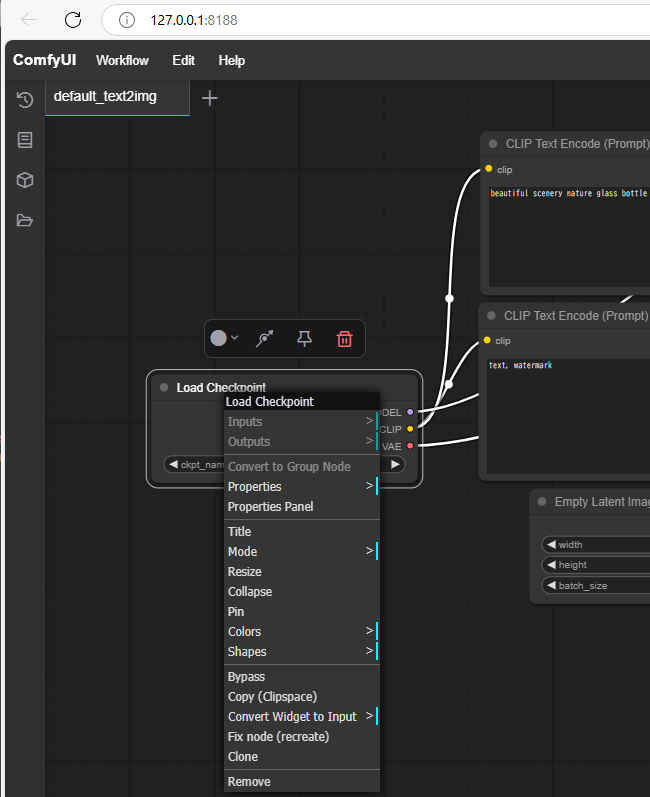Viewport: 650px width, 797px height.
Task: Click the red trash delete icon
Action: 344,339
